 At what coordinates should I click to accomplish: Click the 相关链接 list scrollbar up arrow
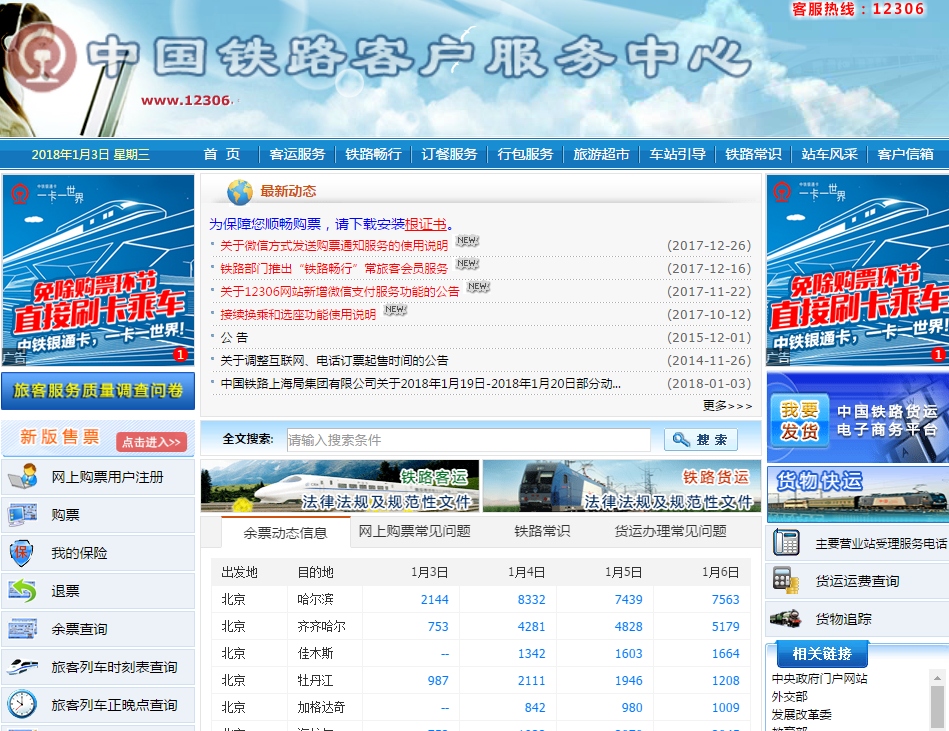938,678
